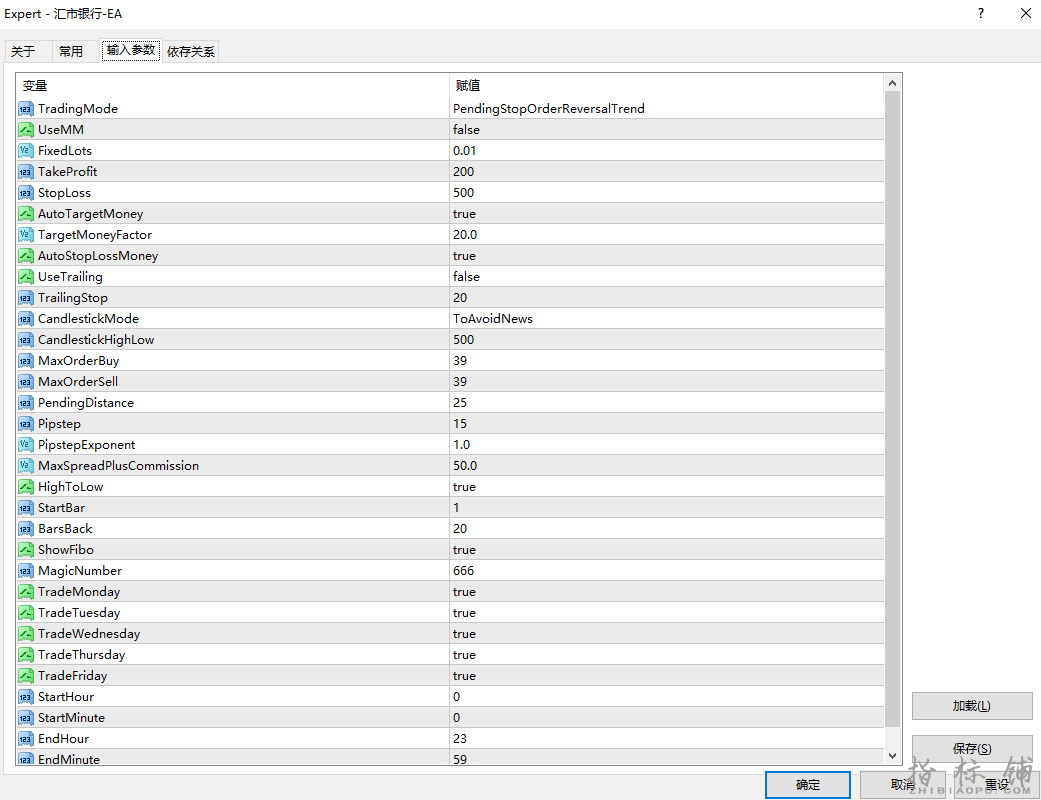Screen dimensions: 1041x800
Task: Click the boolean icon beside ShowFibo
Action: click(x=26, y=550)
